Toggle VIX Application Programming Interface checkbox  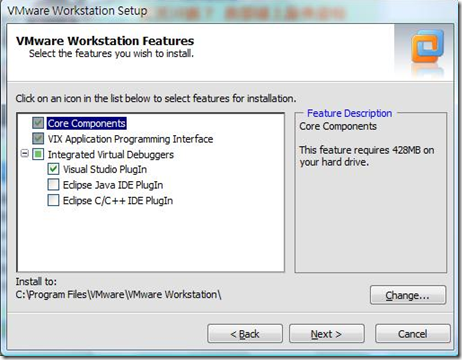click(38, 138)
